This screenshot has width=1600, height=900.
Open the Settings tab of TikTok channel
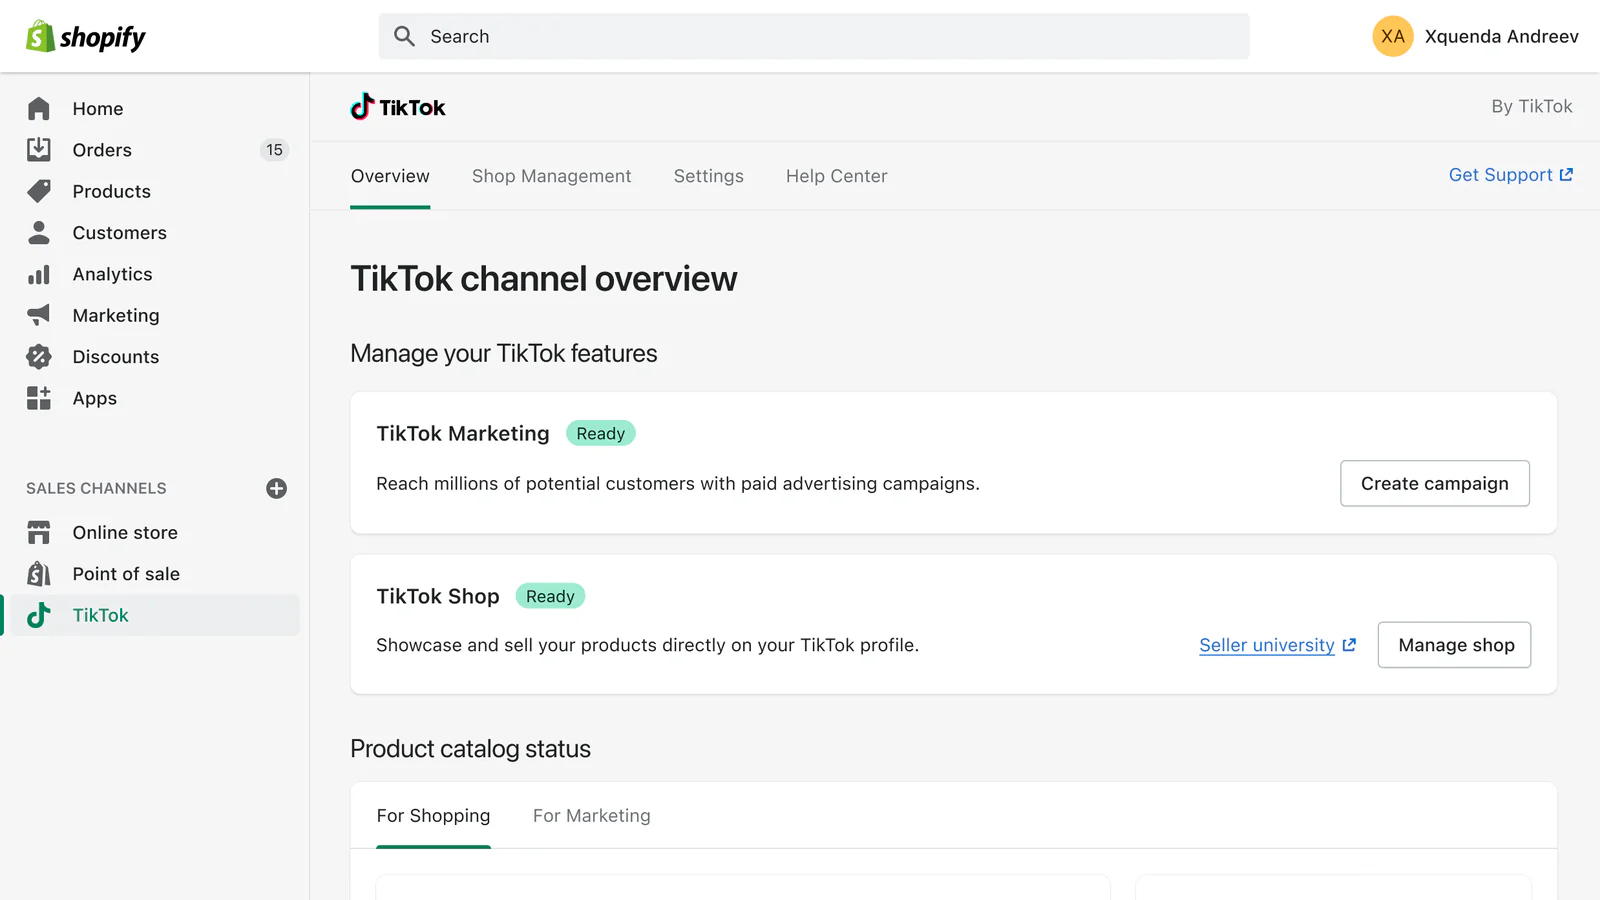708,175
